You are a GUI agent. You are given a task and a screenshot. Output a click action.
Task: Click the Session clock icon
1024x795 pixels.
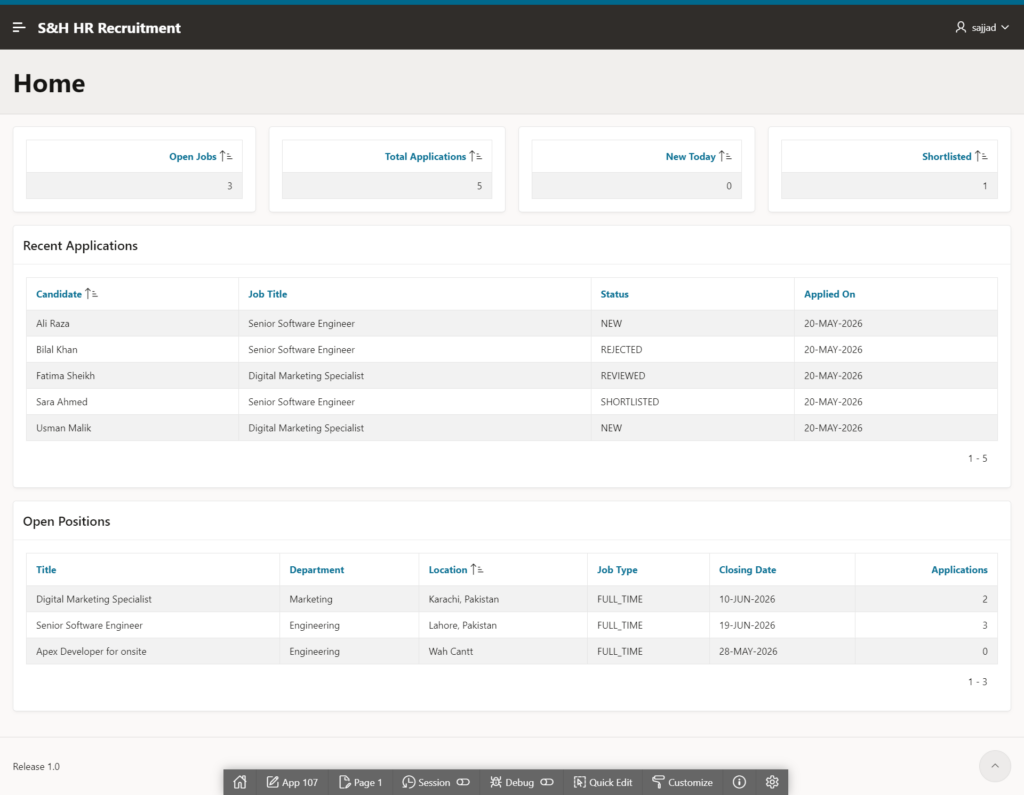pos(409,782)
